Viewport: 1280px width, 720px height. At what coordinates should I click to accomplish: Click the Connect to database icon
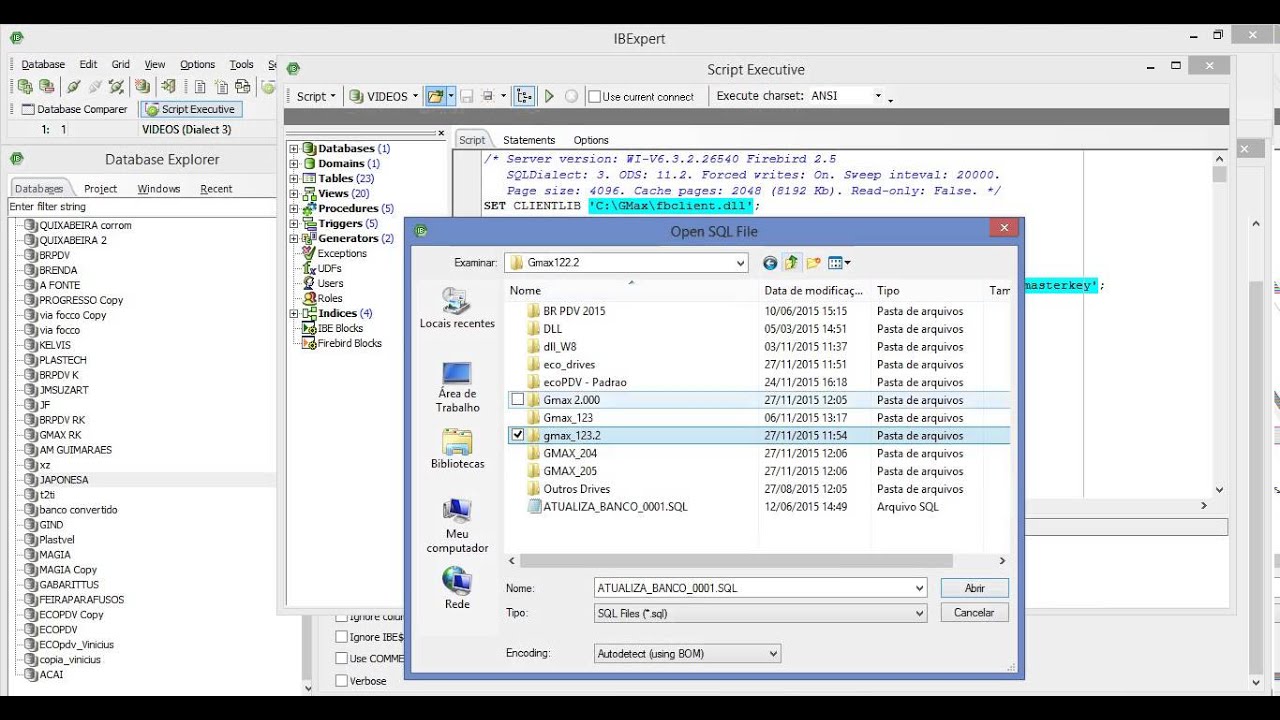tap(73, 87)
